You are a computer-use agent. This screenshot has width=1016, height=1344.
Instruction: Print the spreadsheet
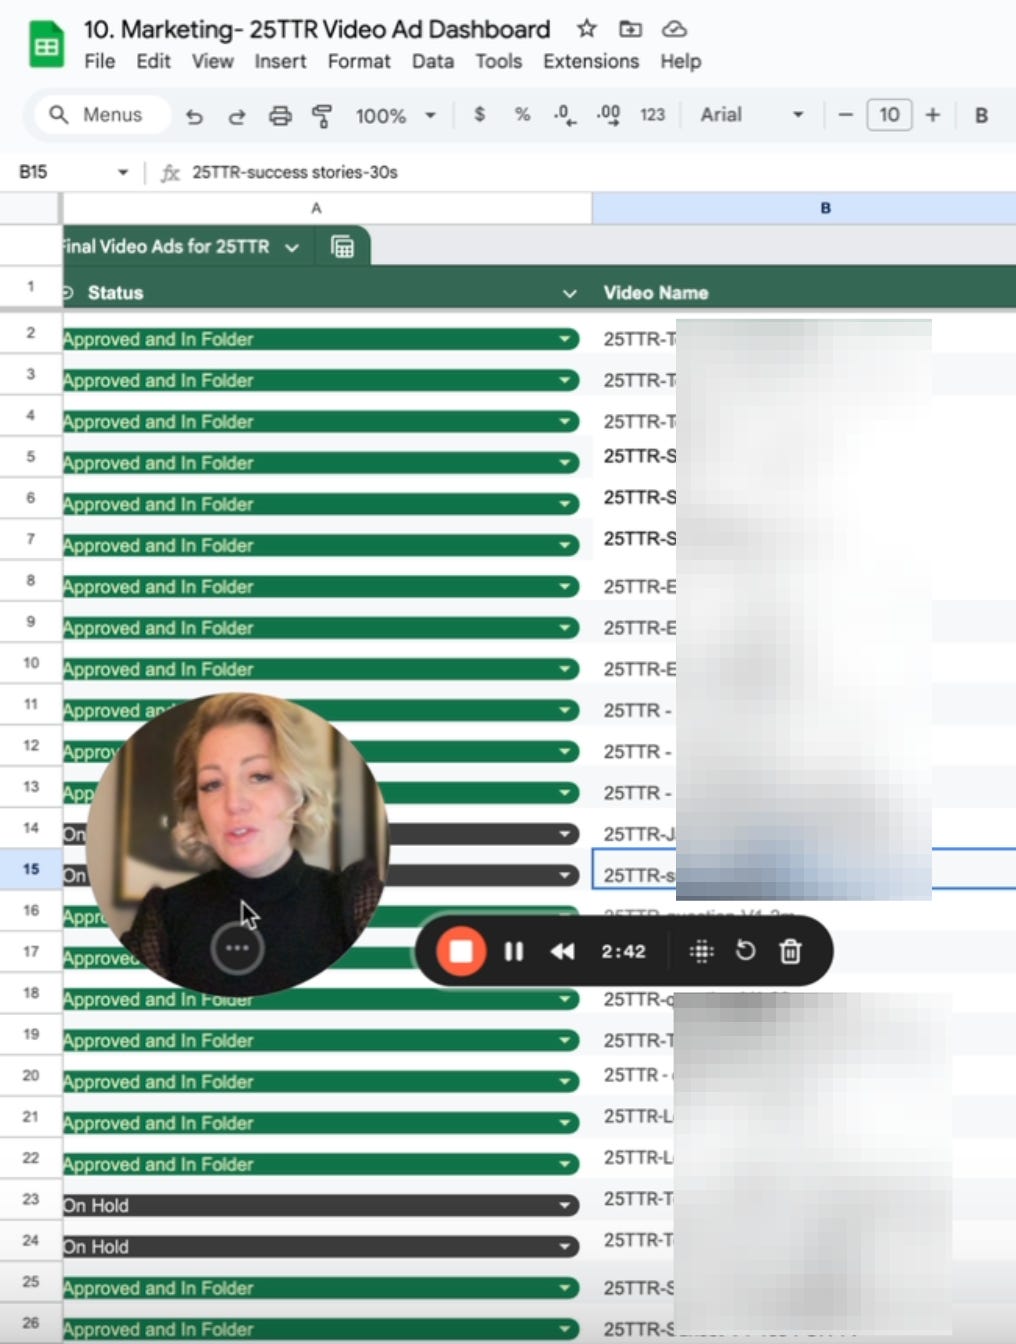pyautogui.click(x=280, y=116)
